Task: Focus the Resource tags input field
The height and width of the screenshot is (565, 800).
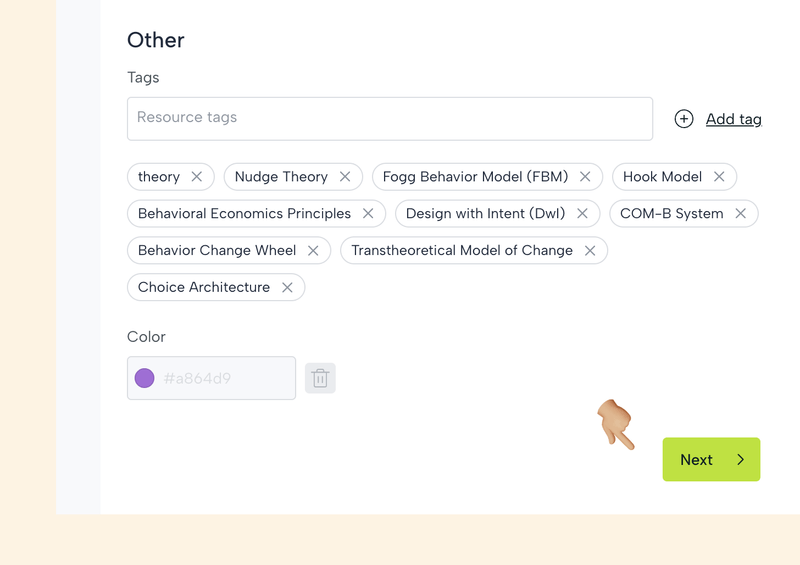Action: click(x=389, y=118)
